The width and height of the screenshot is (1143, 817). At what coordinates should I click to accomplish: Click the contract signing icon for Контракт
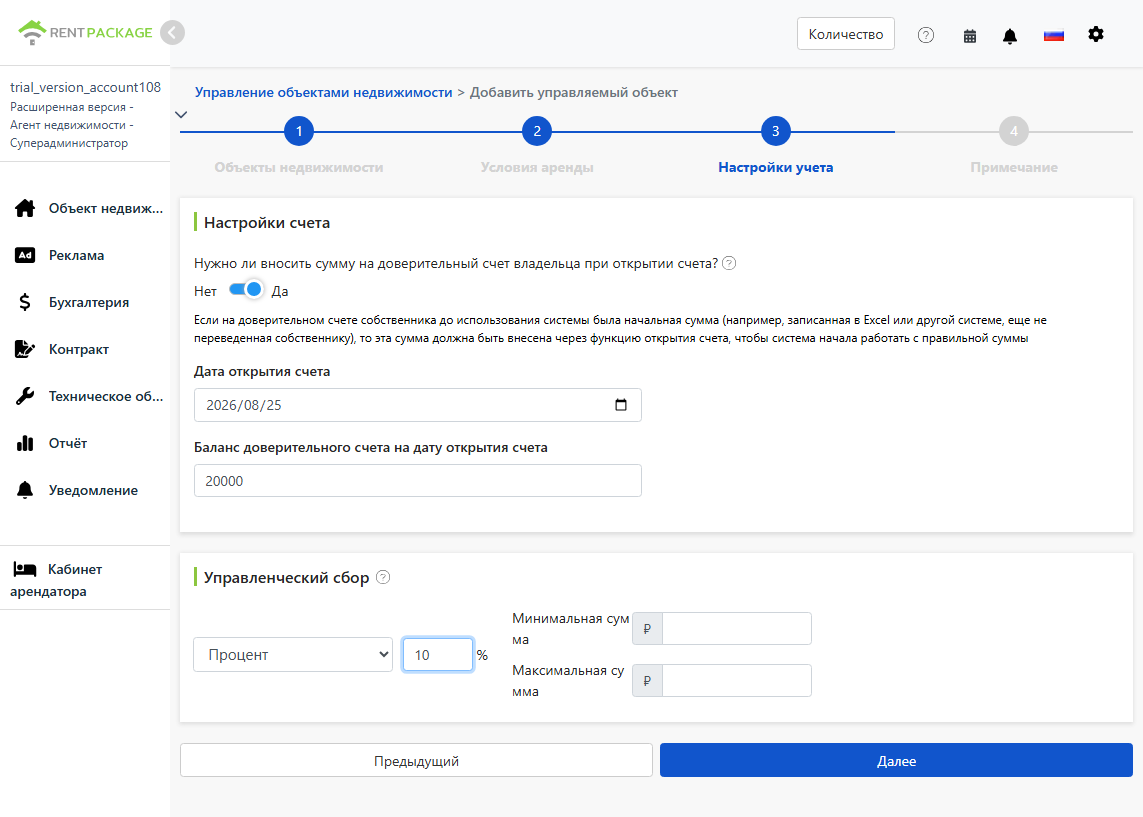click(25, 349)
